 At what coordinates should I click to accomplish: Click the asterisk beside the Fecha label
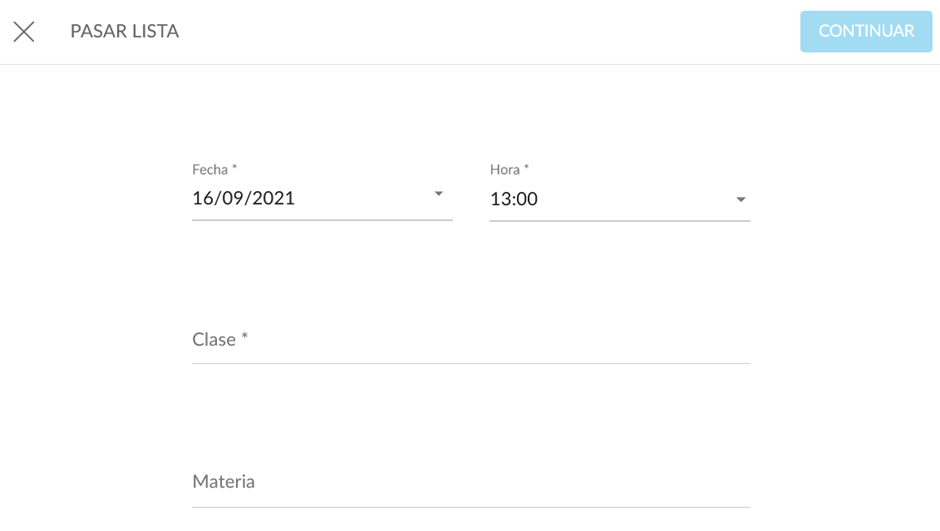click(235, 169)
